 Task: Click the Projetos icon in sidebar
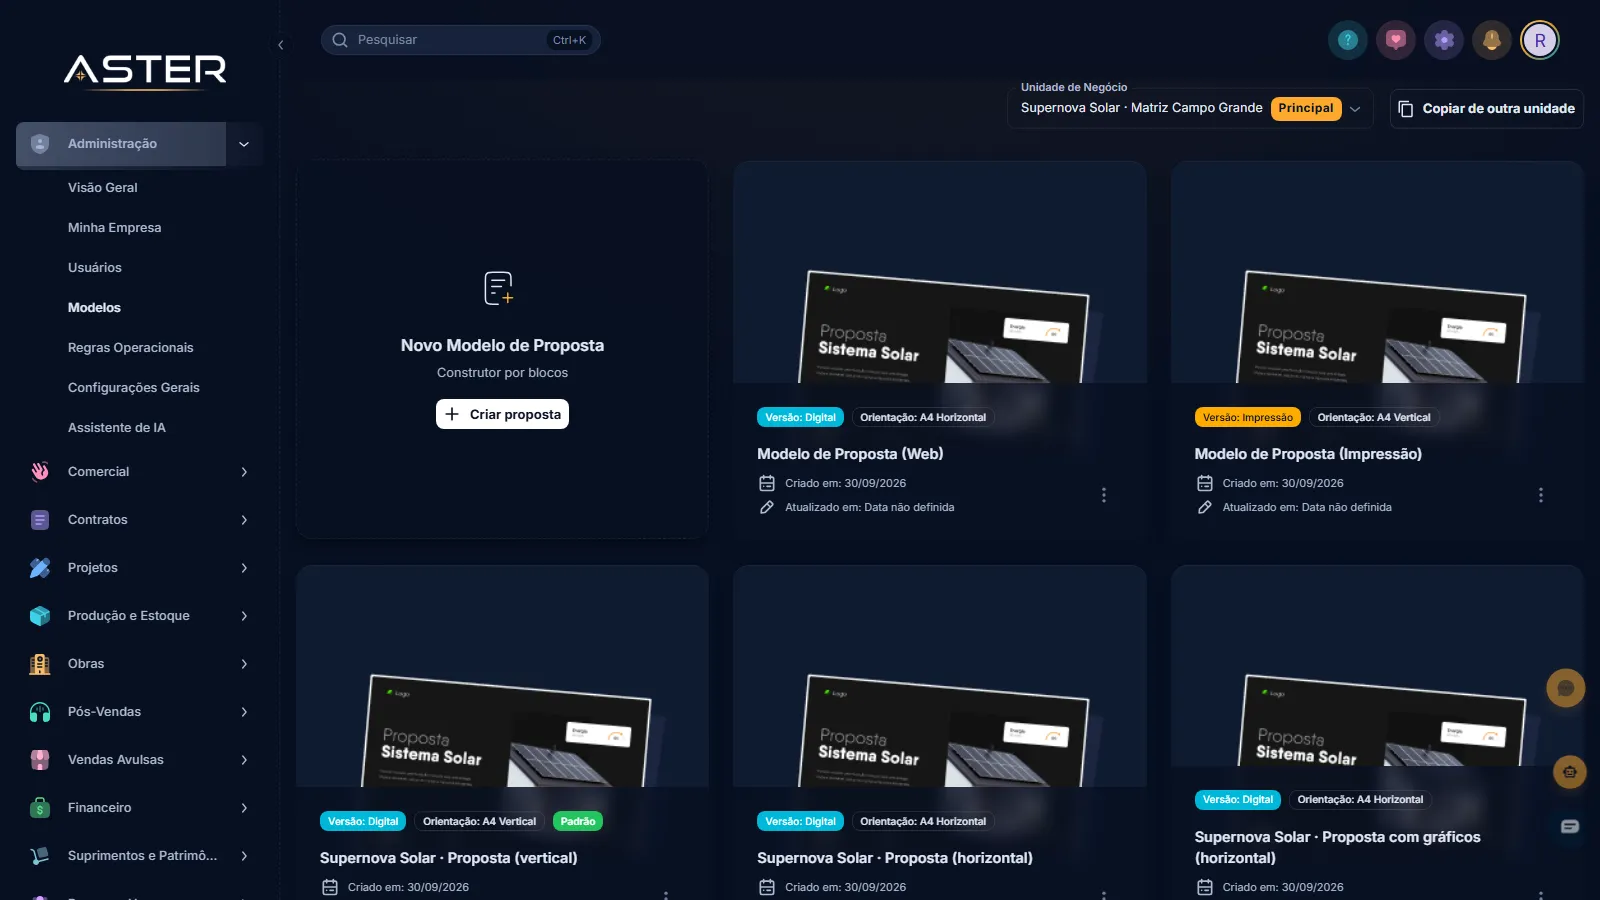point(40,568)
